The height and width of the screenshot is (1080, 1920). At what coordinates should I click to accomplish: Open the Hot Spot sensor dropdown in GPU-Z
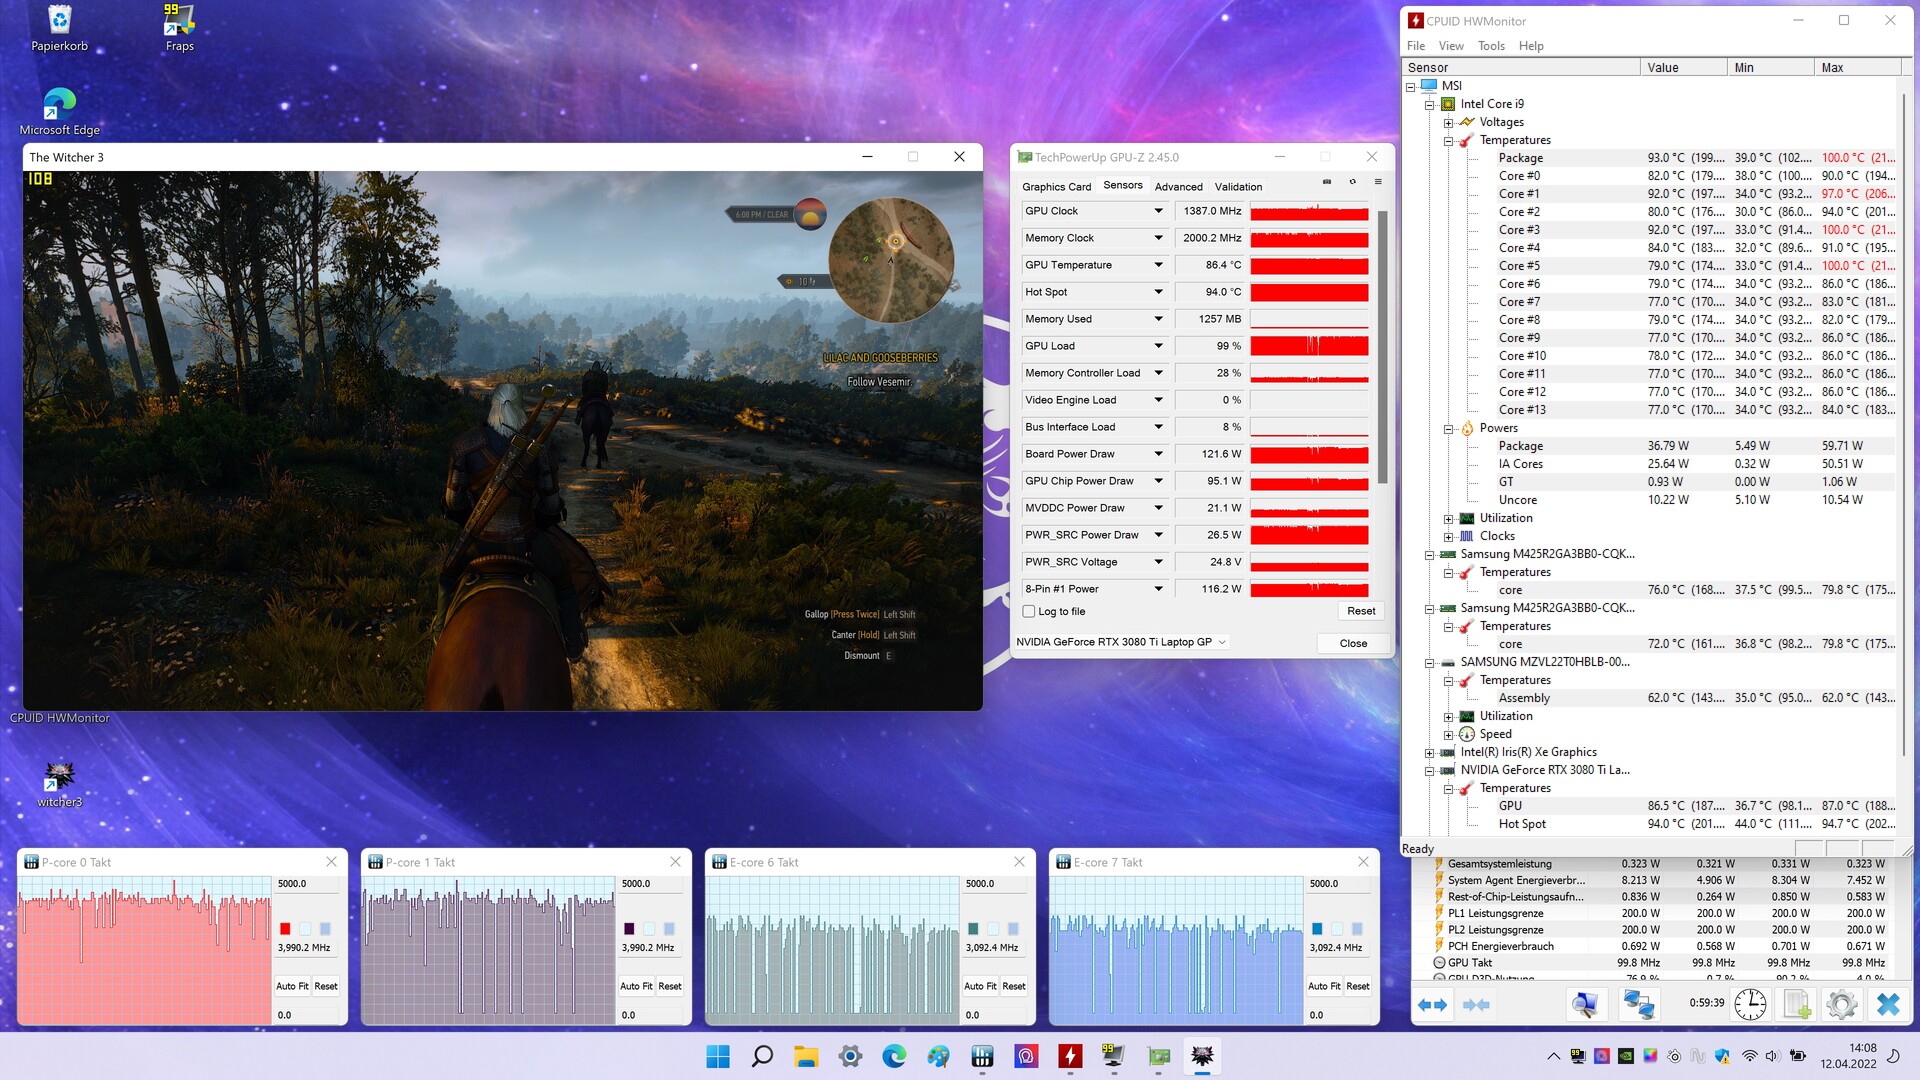(1158, 292)
